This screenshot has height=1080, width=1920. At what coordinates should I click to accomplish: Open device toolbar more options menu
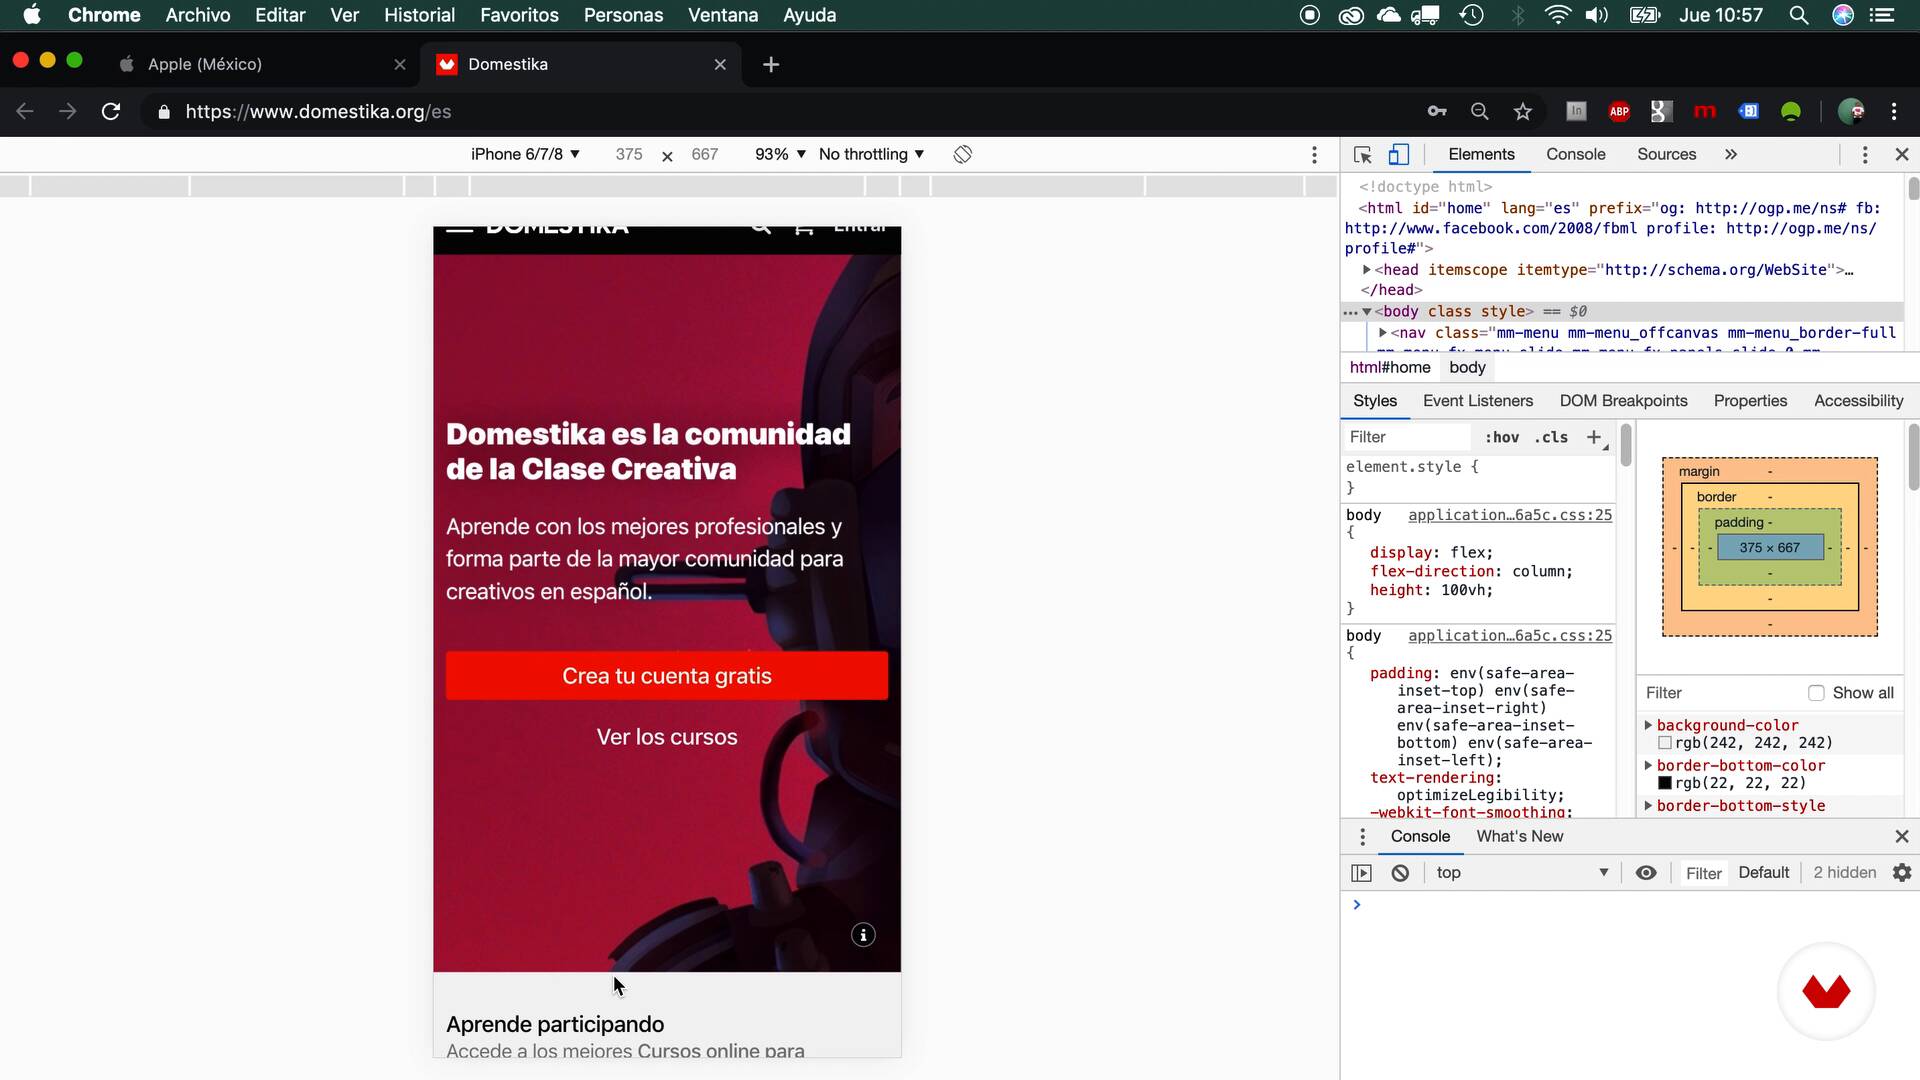(x=1314, y=154)
